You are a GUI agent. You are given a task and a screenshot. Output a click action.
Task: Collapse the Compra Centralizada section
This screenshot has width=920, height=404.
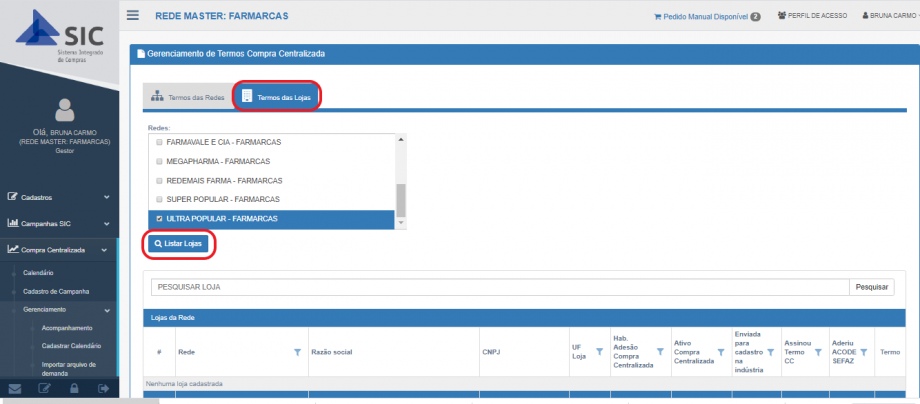pos(58,249)
